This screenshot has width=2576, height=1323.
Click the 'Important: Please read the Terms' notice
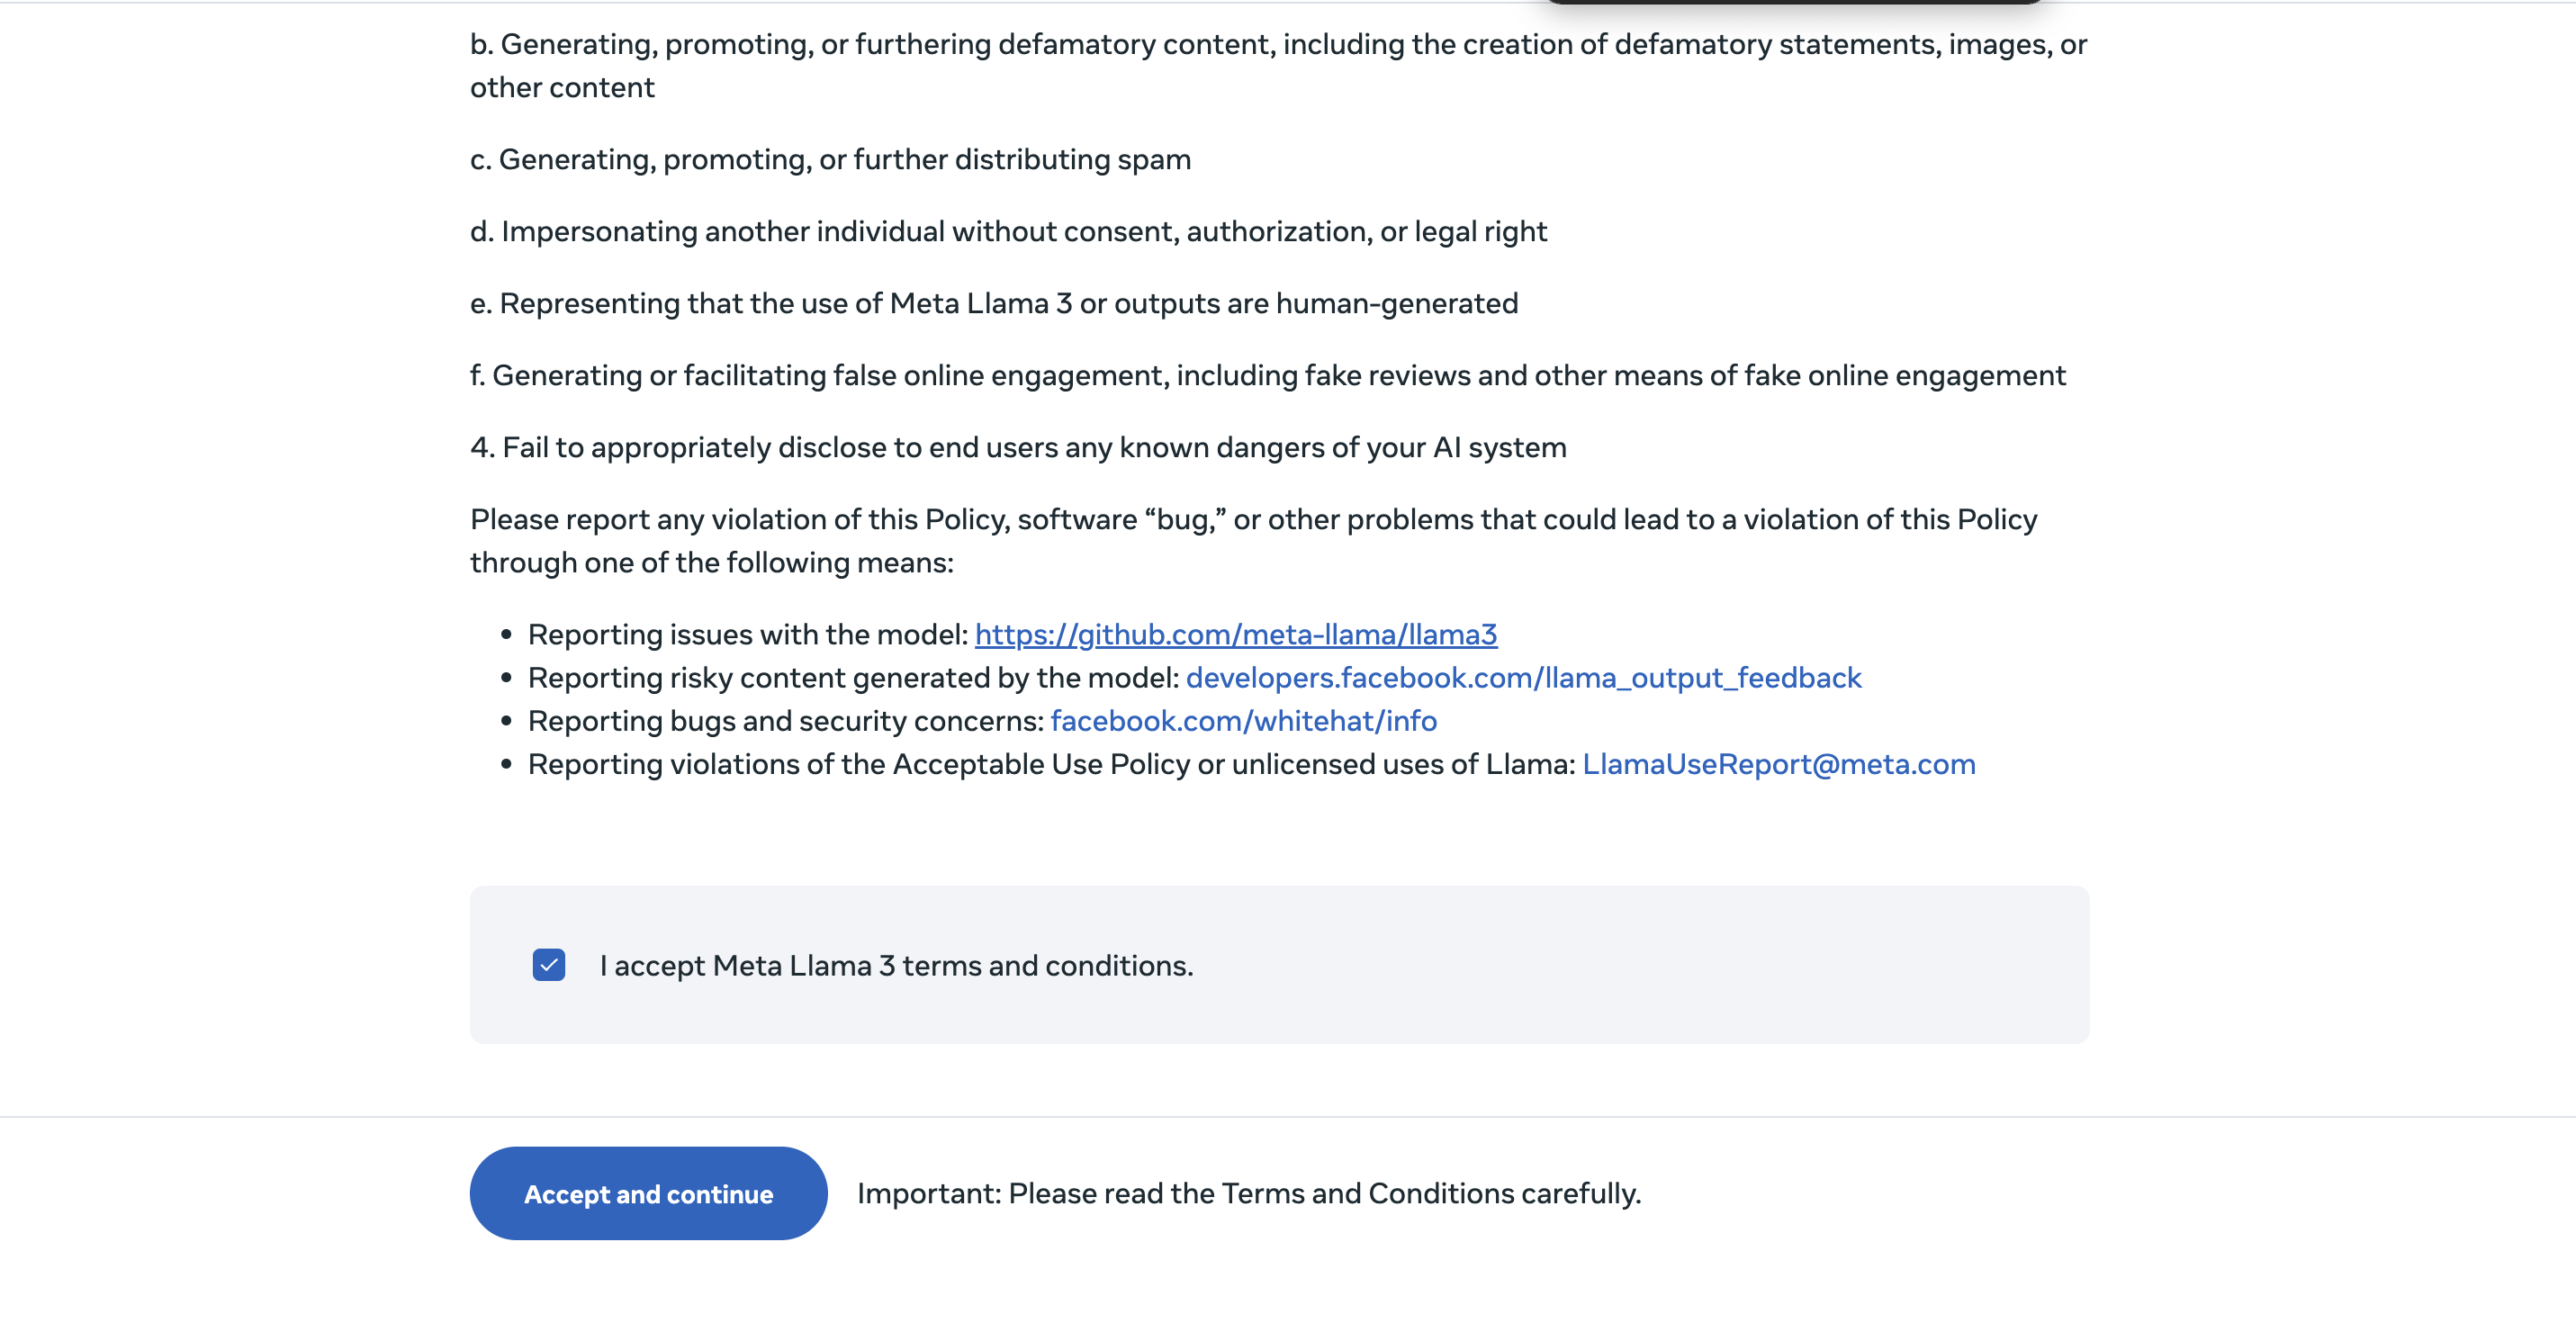(1249, 1193)
